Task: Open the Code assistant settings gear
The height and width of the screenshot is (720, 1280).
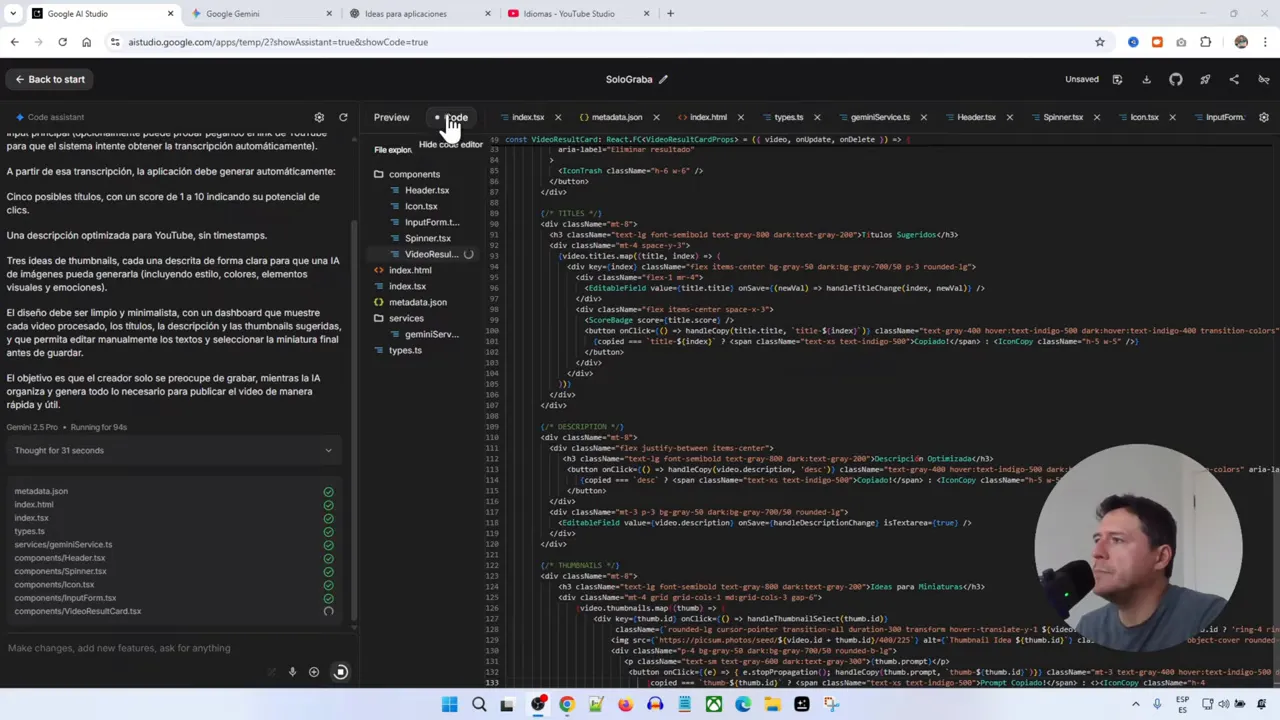Action: click(x=319, y=117)
